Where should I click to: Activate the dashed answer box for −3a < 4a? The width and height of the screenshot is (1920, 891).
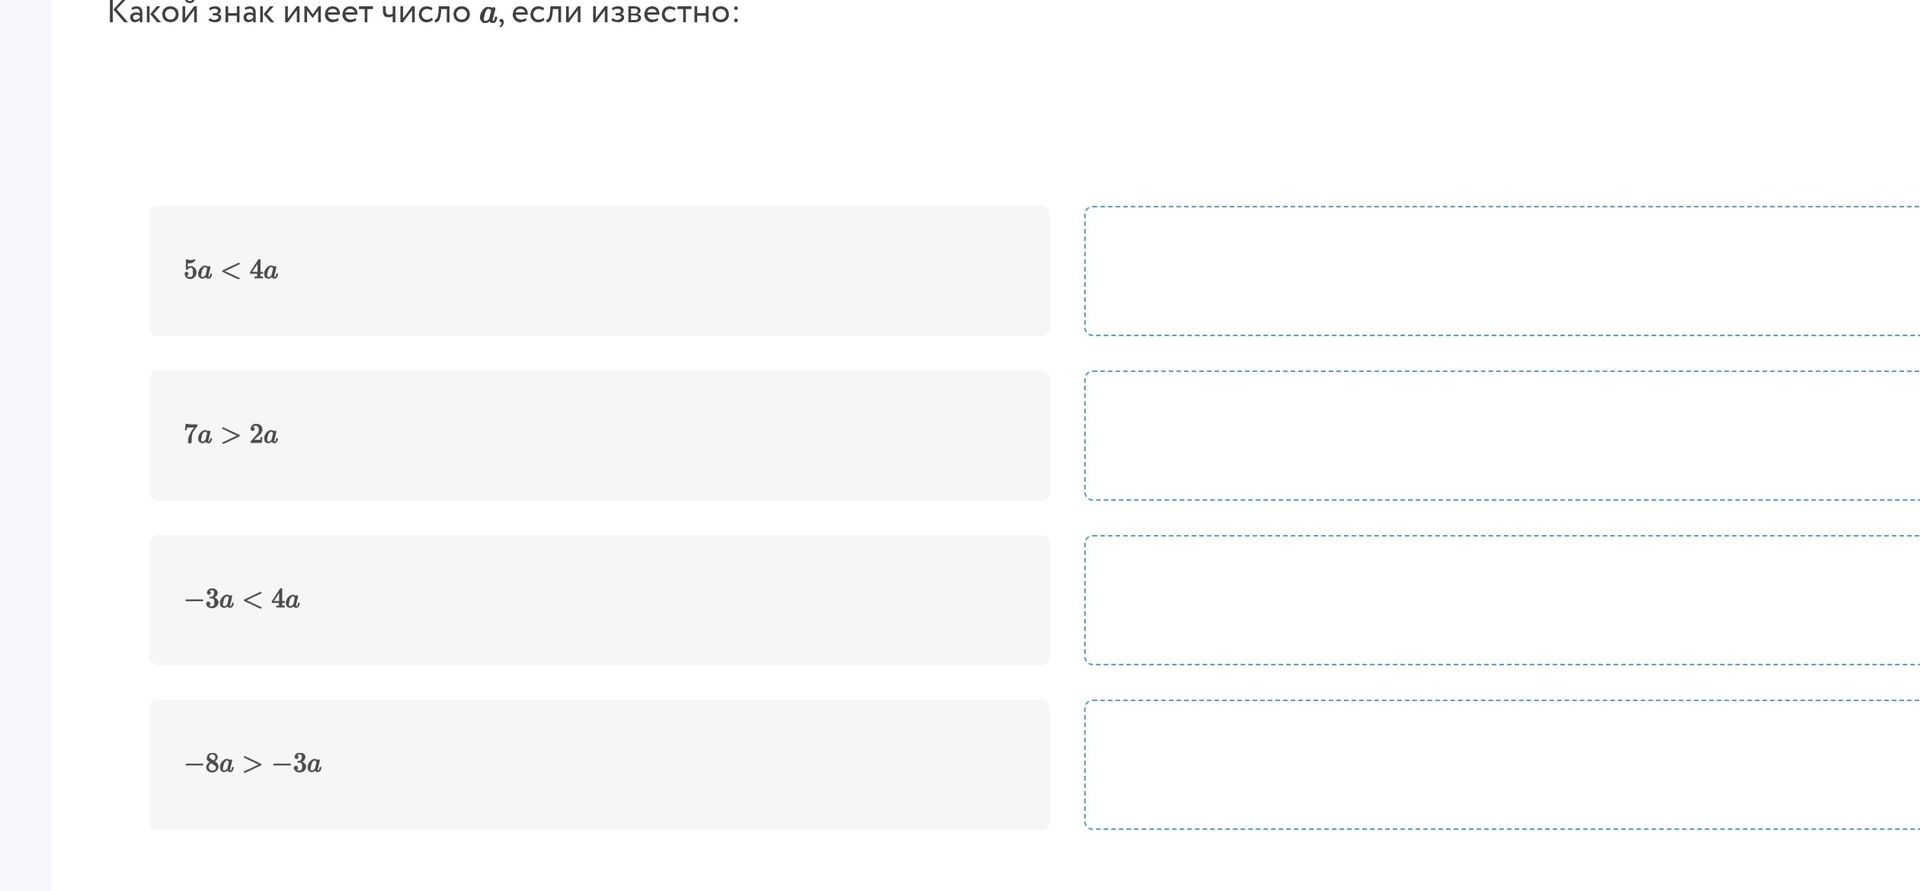pyautogui.click(x=1502, y=600)
